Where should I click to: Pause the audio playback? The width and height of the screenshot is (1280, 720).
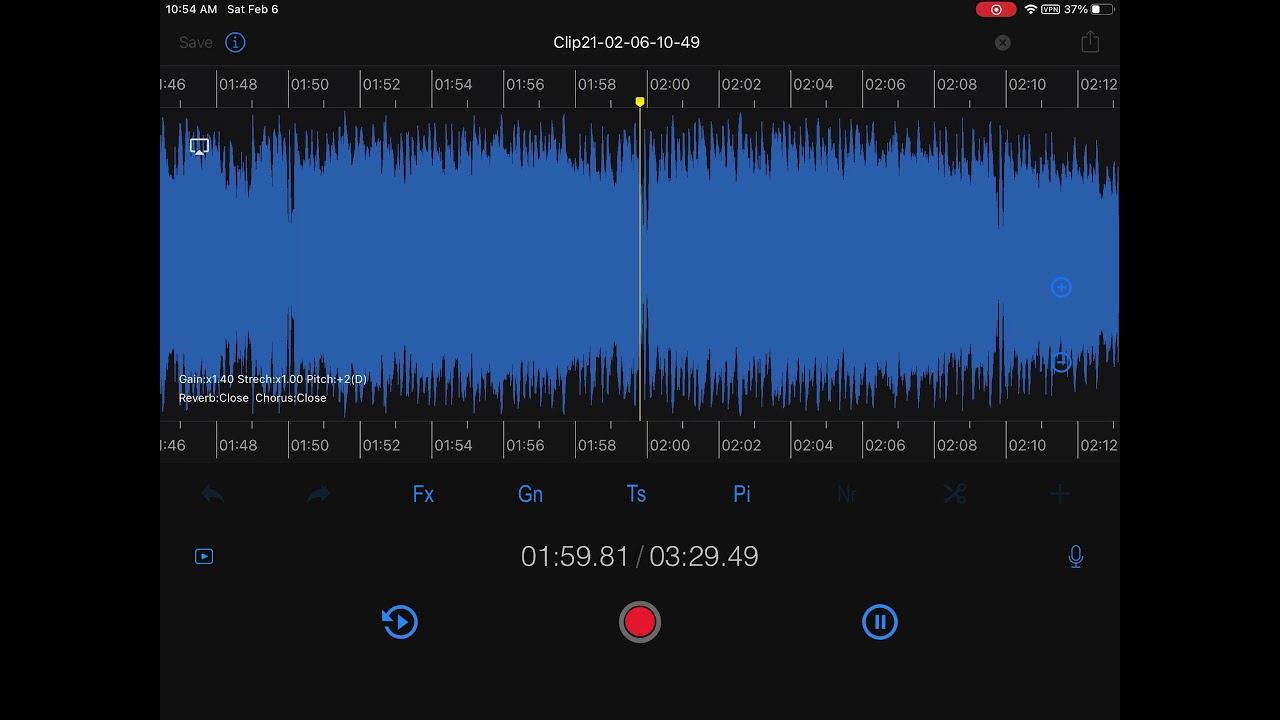point(880,622)
